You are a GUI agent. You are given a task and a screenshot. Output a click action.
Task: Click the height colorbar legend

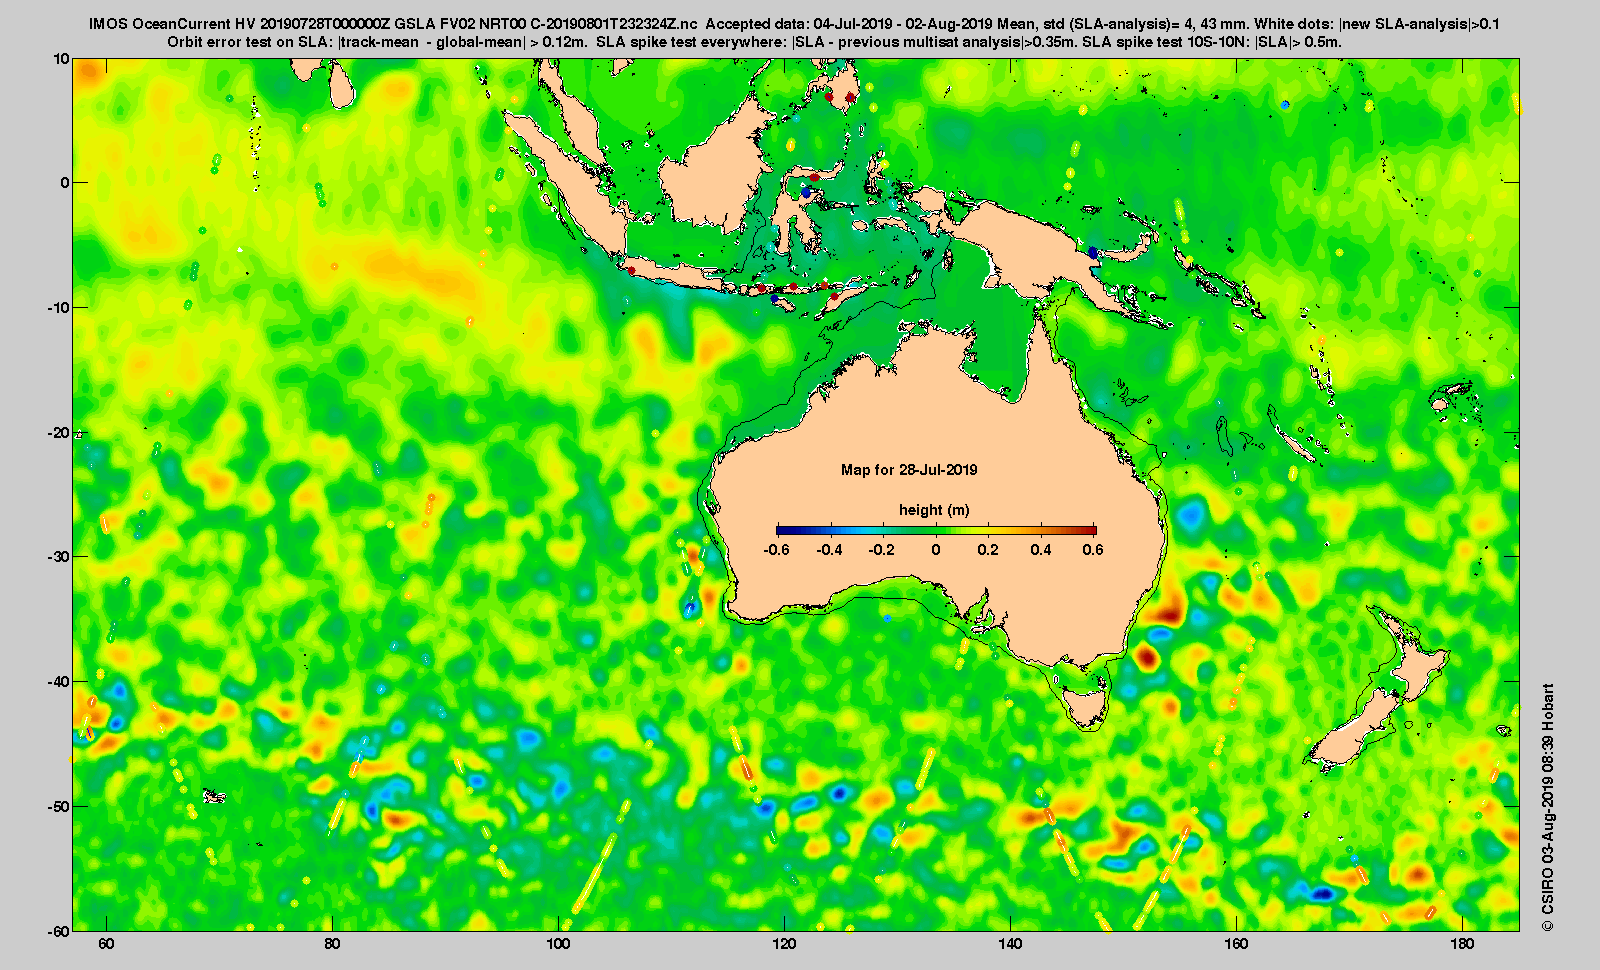(x=936, y=530)
